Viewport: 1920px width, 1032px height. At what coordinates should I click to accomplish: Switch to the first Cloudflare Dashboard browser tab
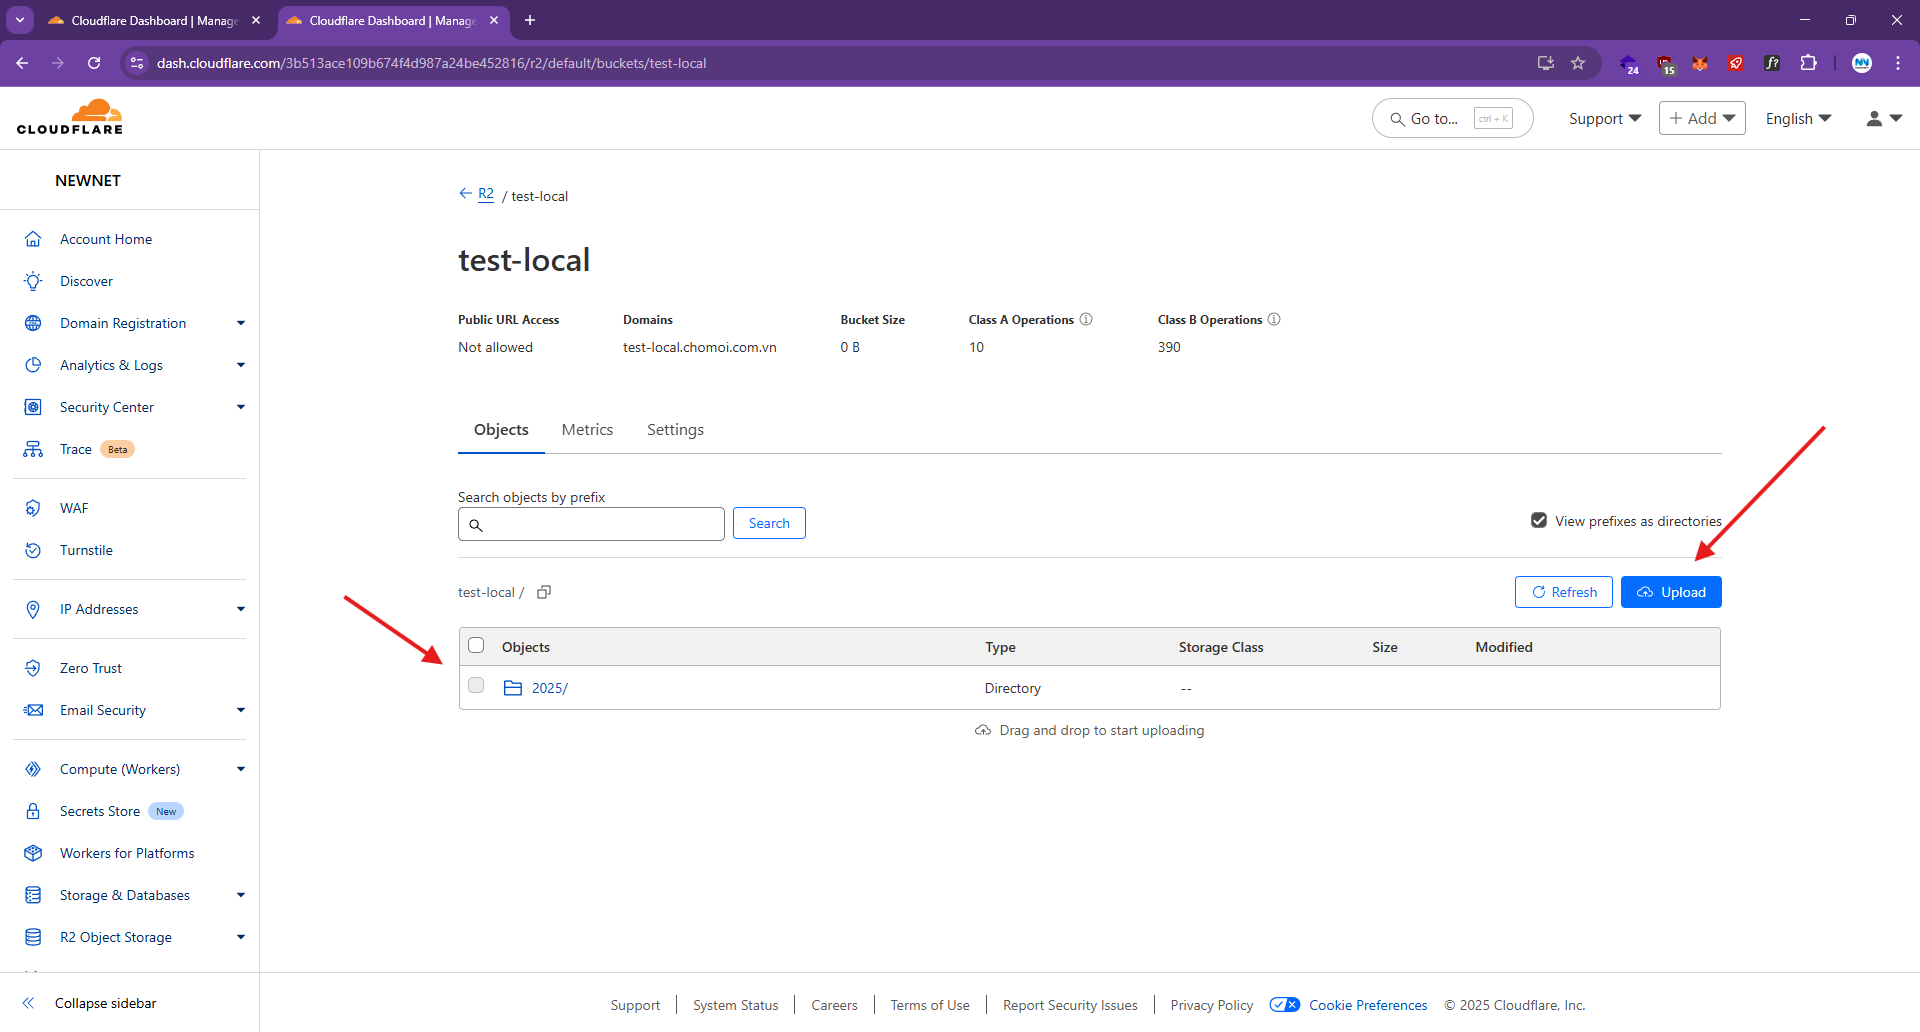pos(153,20)
